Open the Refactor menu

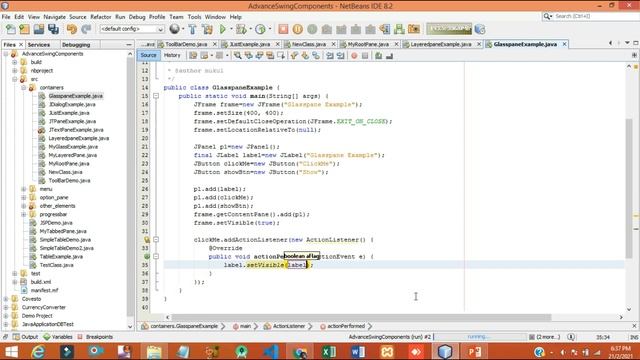100,17
